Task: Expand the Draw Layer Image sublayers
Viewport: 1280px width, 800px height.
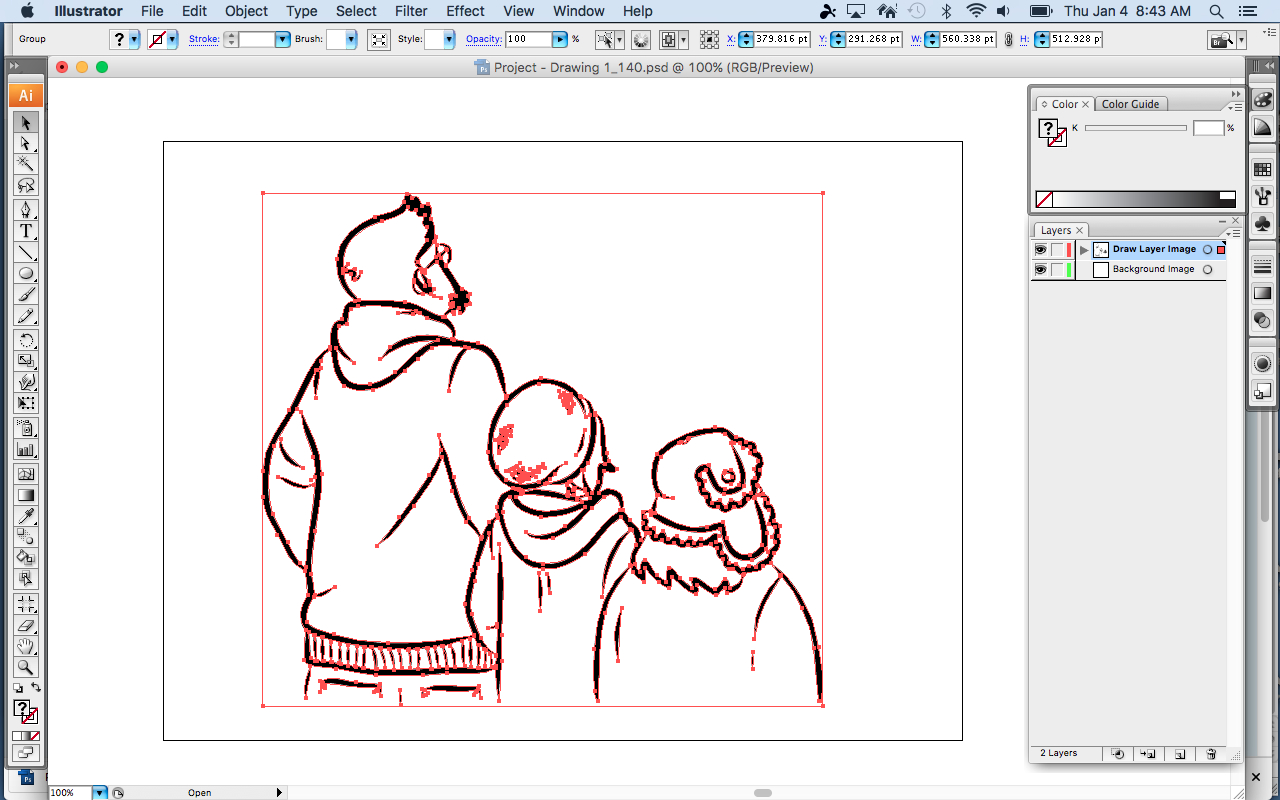Action: (x=1084, y=250)
